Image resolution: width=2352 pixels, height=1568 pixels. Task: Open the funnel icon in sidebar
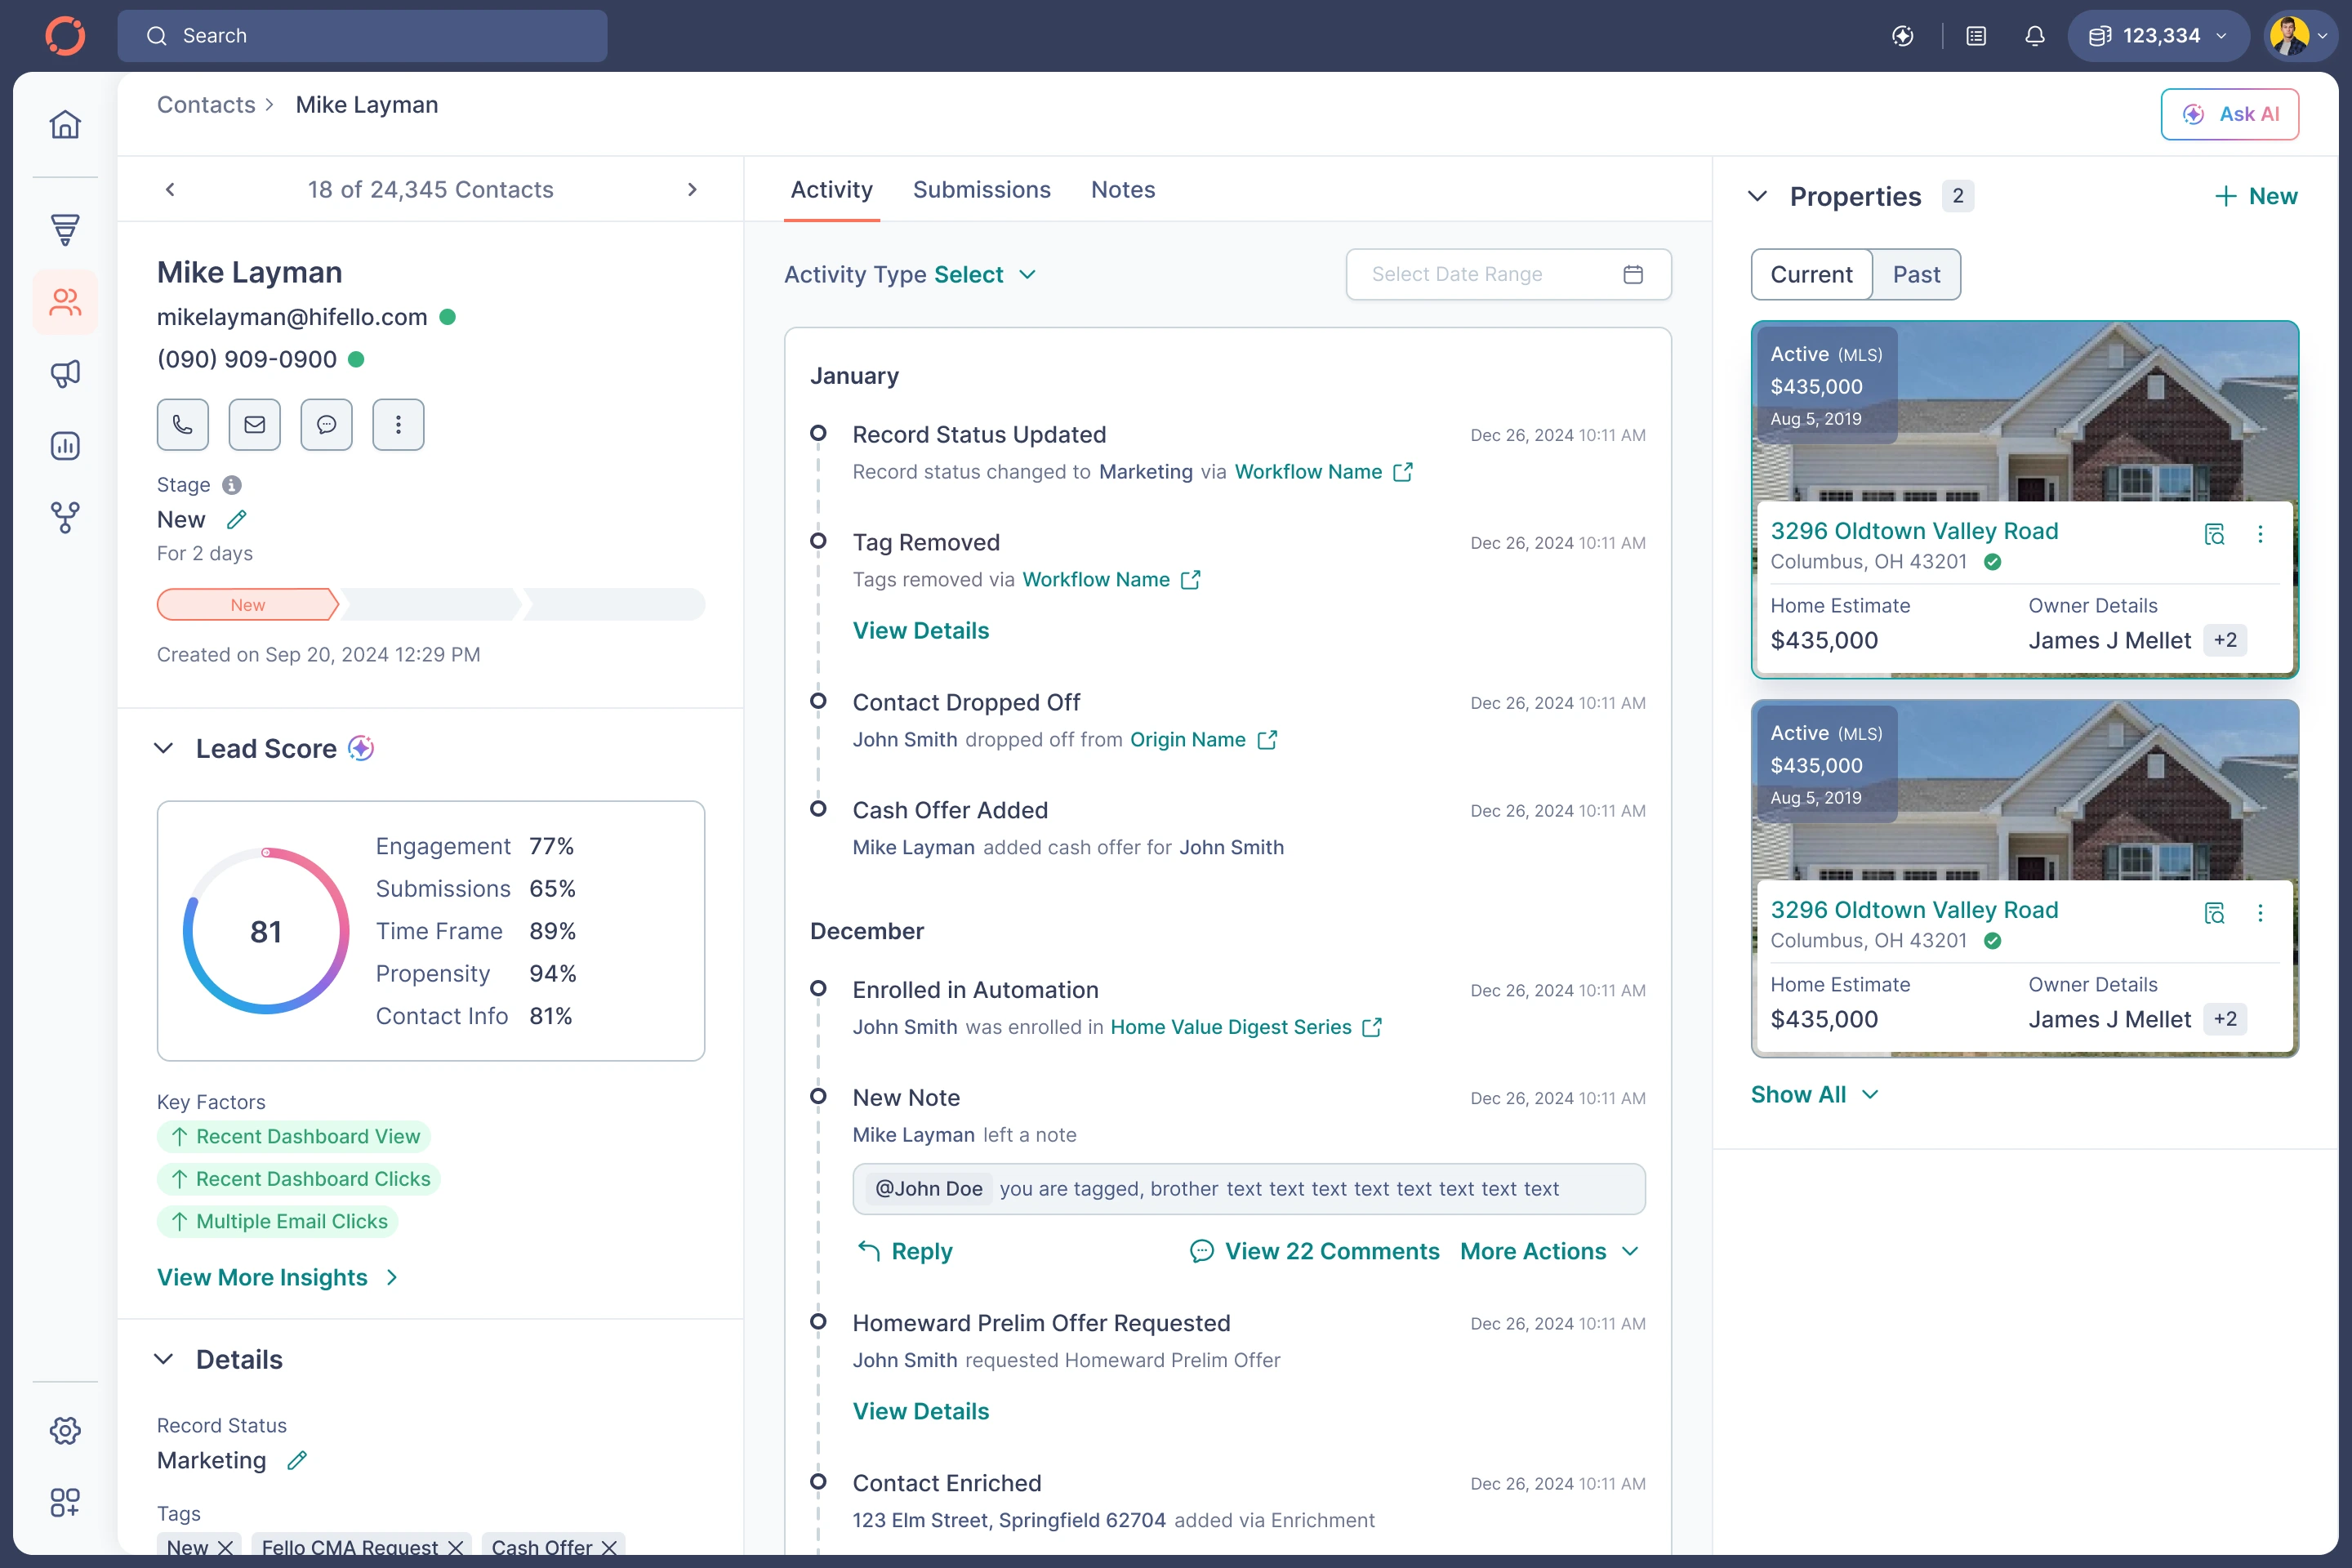[65, 229]
